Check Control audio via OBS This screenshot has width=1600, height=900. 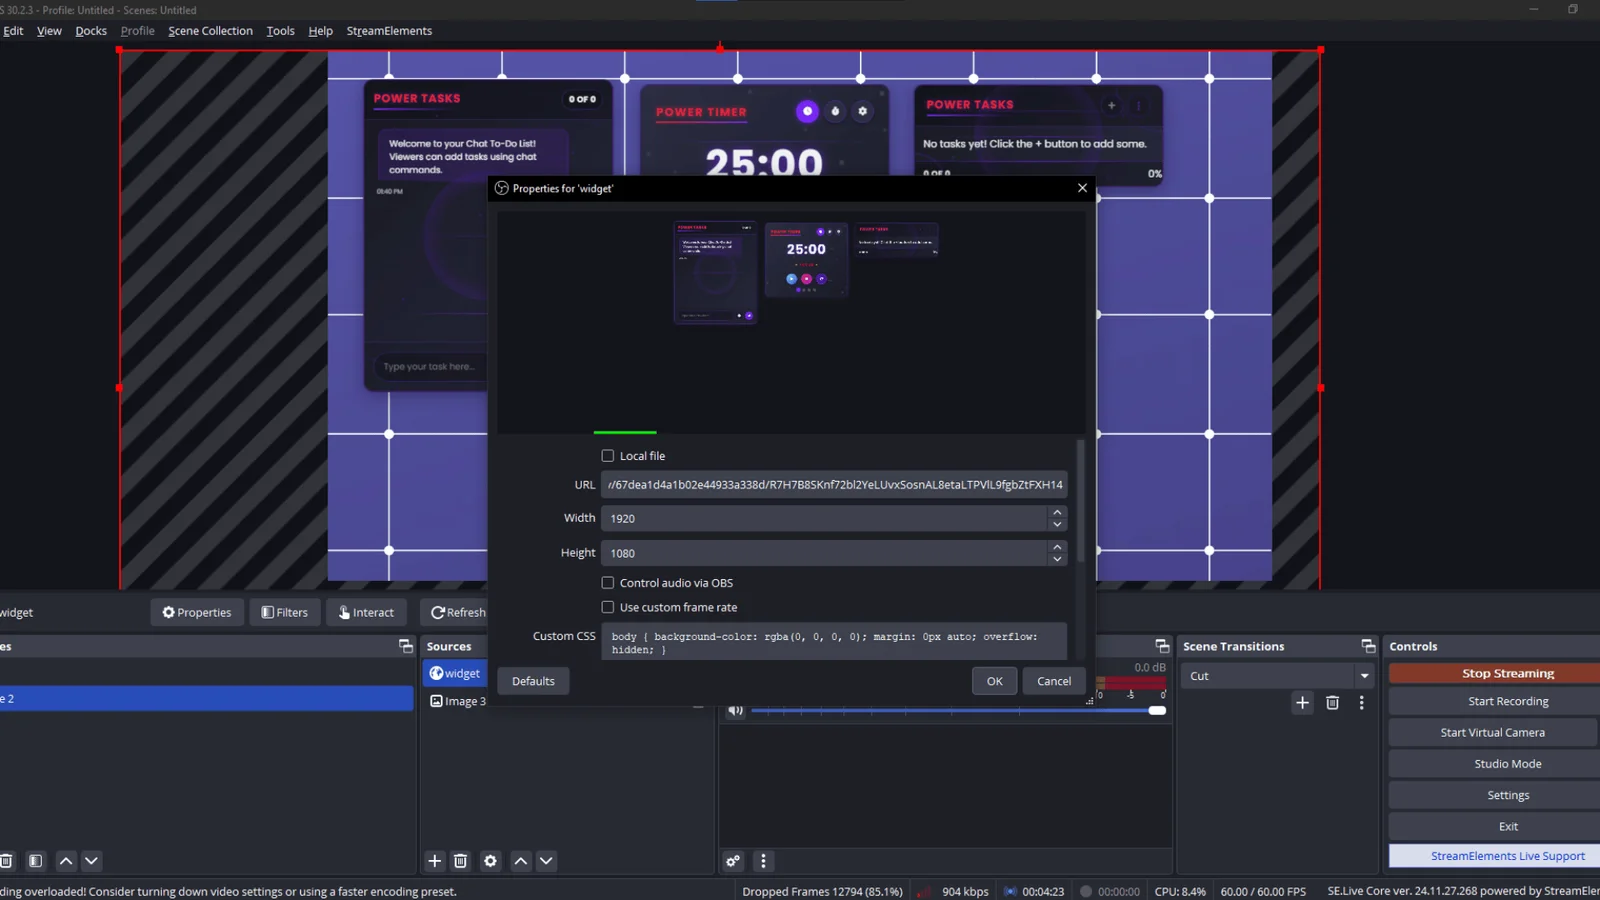click(x=608, y=583)
